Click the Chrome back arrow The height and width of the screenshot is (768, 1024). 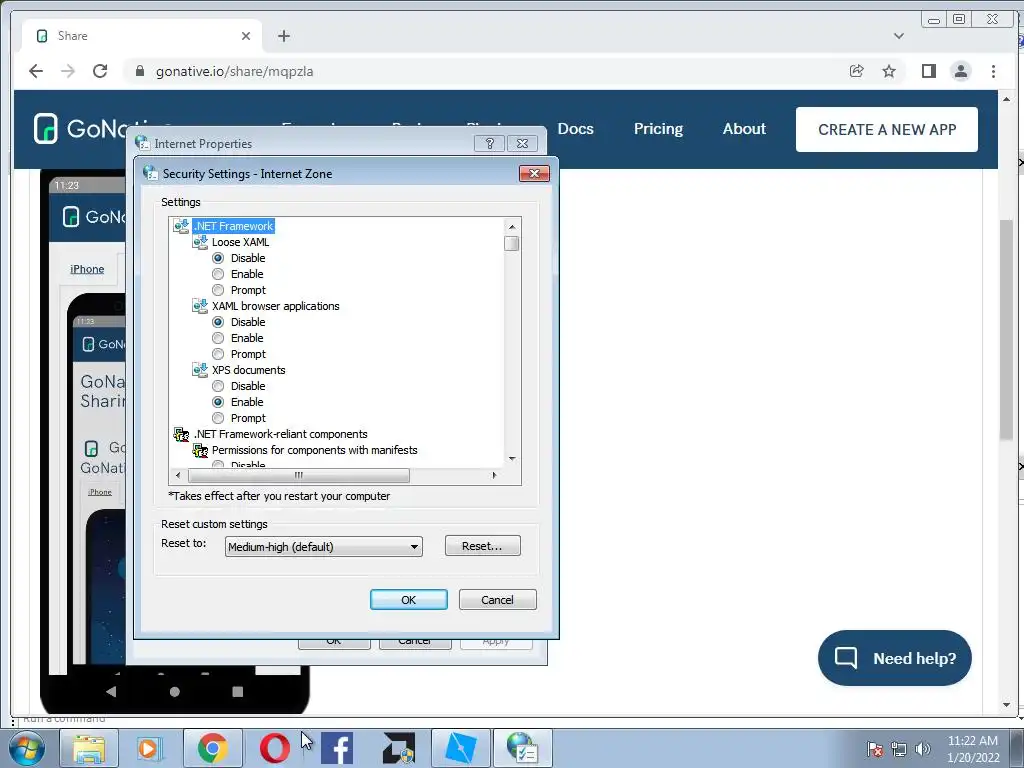(36, 71)
